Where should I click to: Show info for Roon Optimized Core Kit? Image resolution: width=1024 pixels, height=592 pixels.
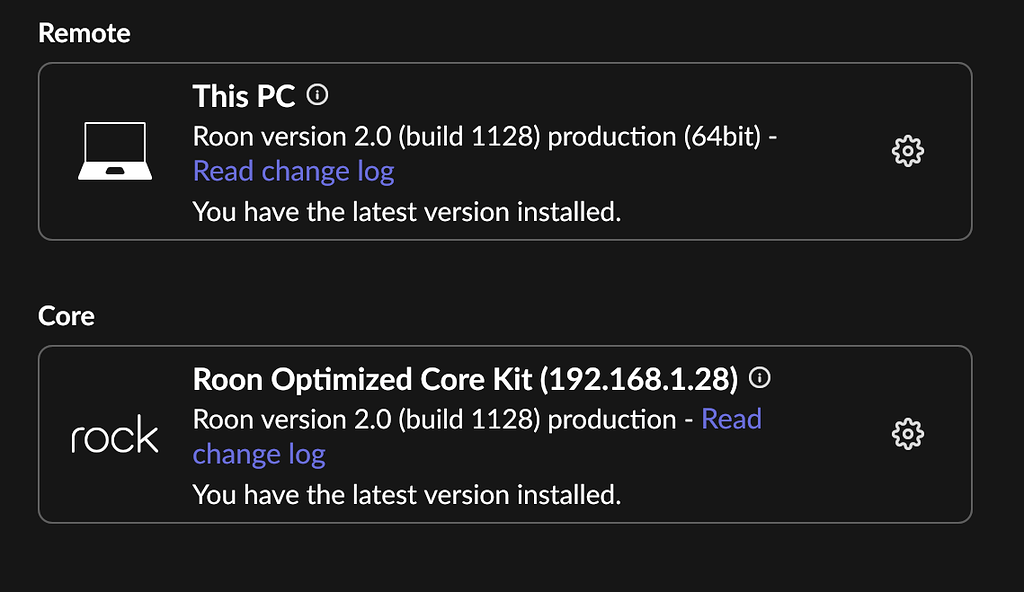[760, 378]
